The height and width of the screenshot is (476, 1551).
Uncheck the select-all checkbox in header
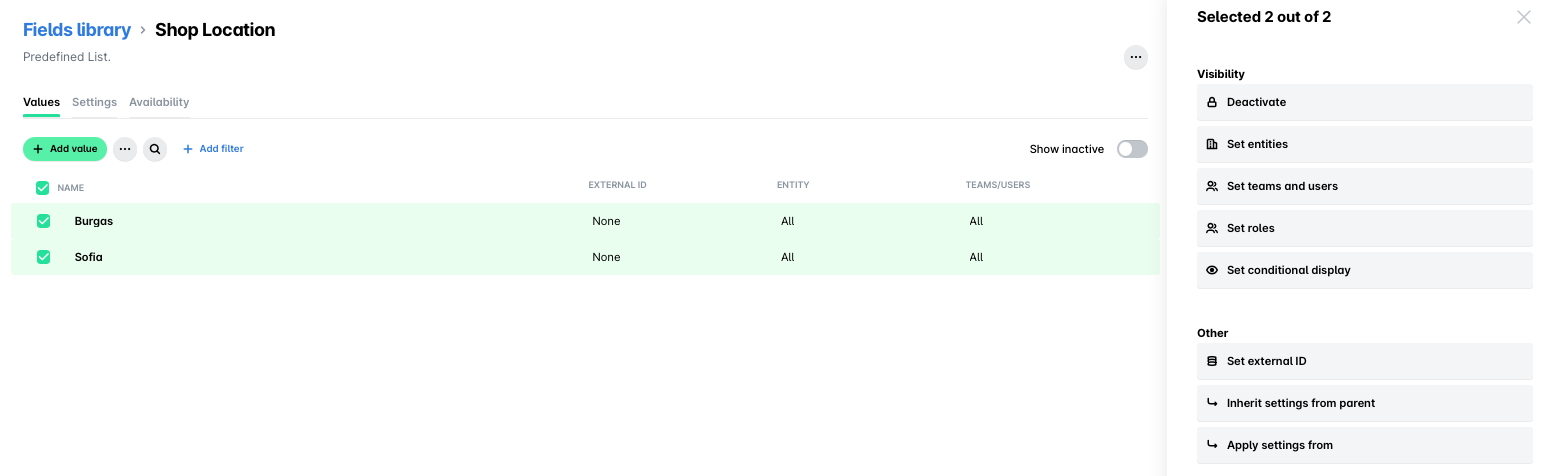click(x=42, y=188)
